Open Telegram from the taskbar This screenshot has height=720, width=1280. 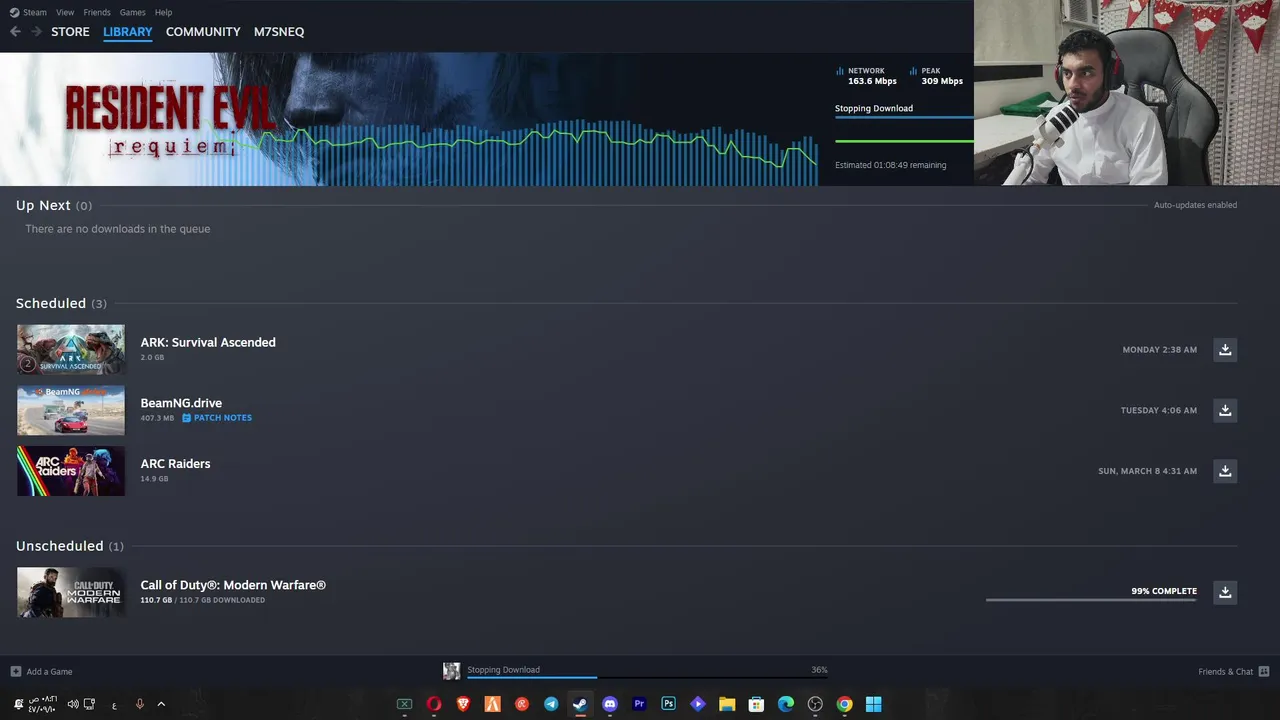551,704
